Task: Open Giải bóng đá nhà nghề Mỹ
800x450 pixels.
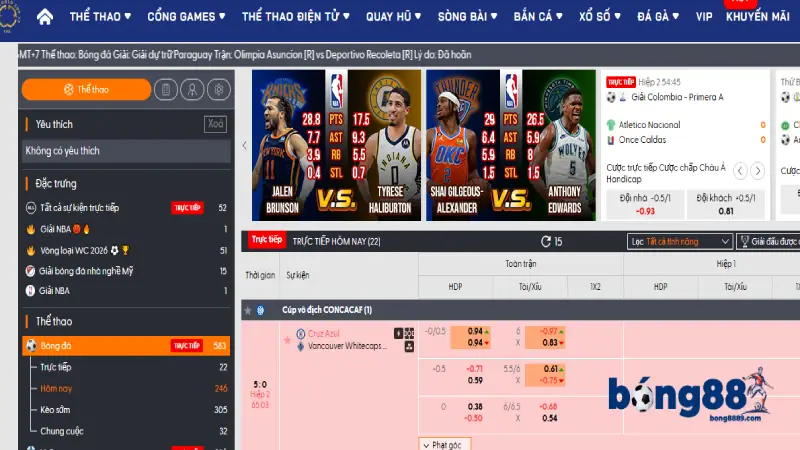Action: 126,271
